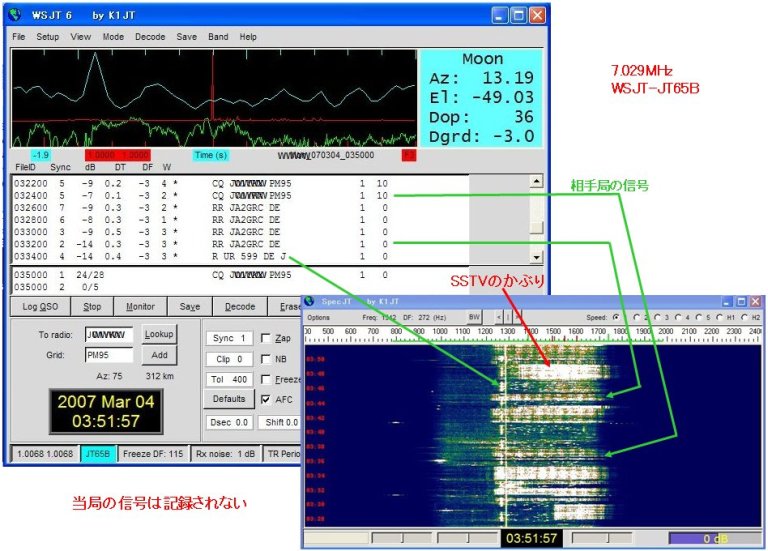This screenshot has width=768, height=551.
Task: Enable the Freeze checkbox
Action: pyautogui.click(x=265, y=380)
